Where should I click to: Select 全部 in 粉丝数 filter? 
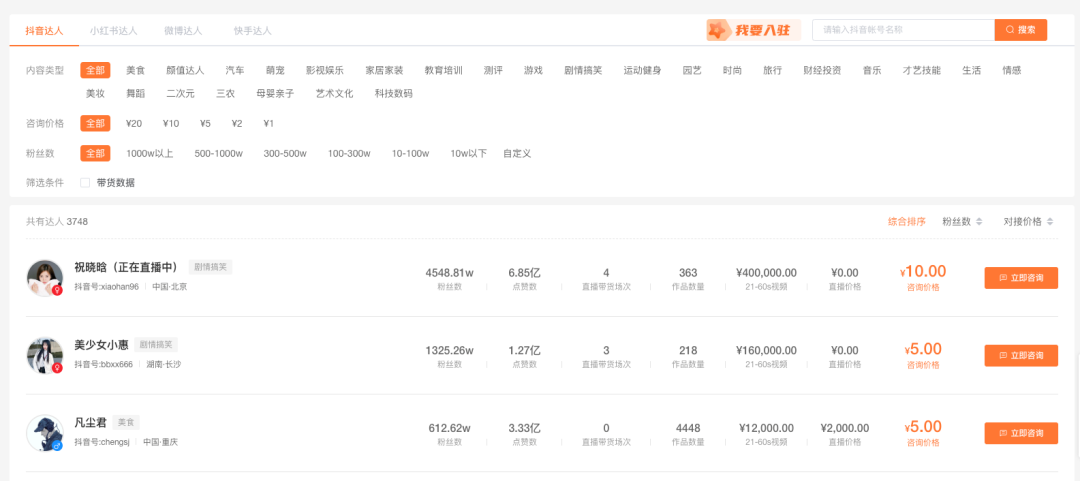coord(95,153)
